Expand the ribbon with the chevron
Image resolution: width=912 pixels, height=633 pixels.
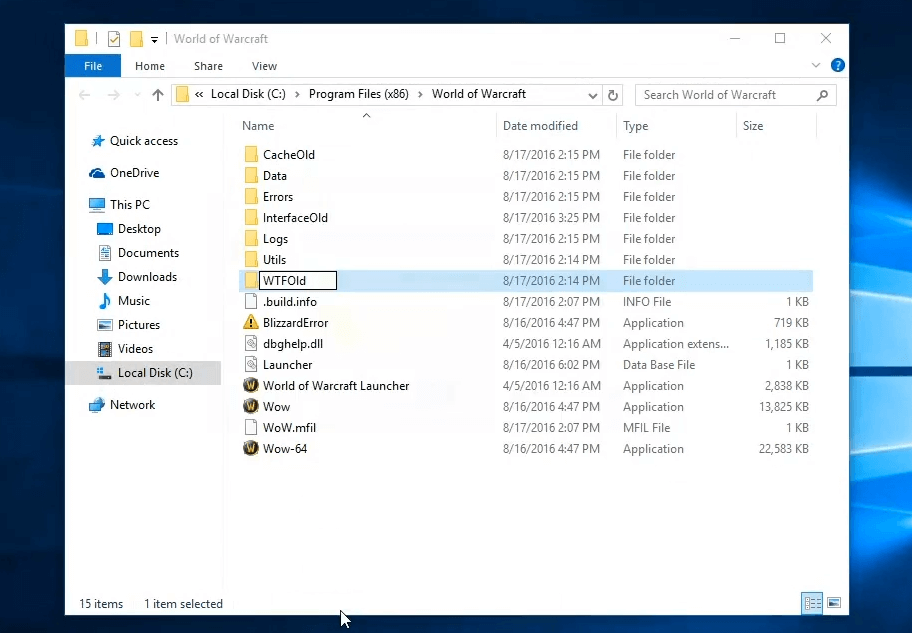coord(815,65)
